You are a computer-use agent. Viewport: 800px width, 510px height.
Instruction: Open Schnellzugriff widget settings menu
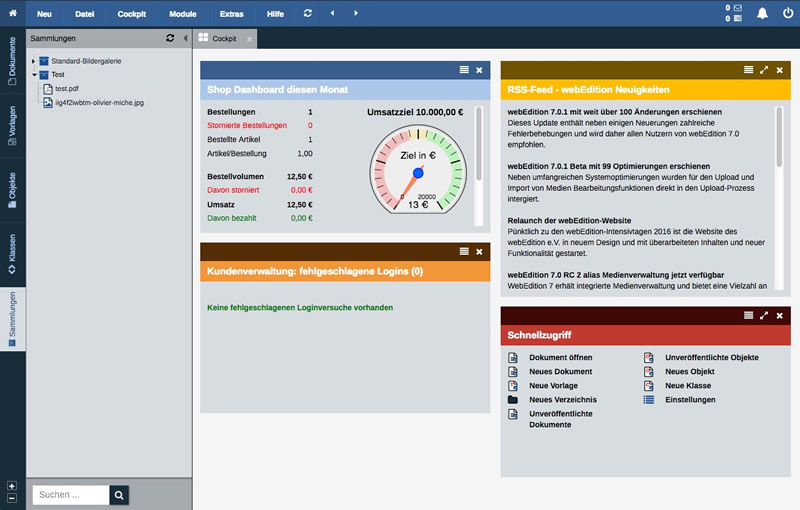tap(748, 315)
